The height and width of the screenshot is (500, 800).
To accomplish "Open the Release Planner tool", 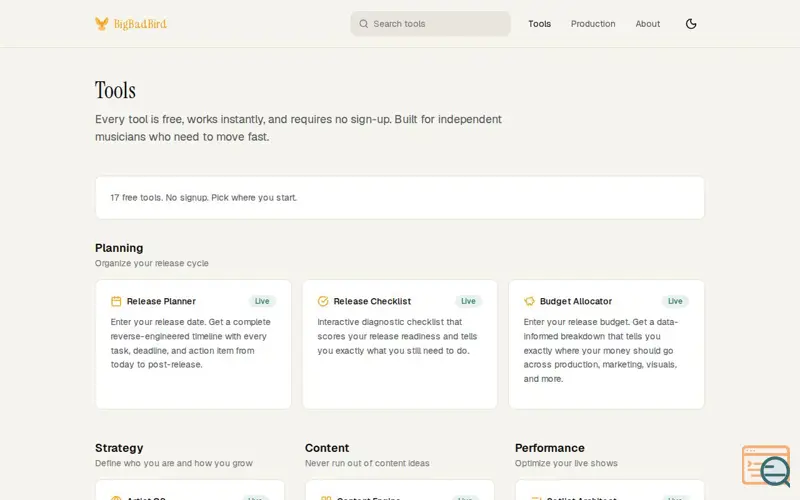I will click(x=161, y=302).
